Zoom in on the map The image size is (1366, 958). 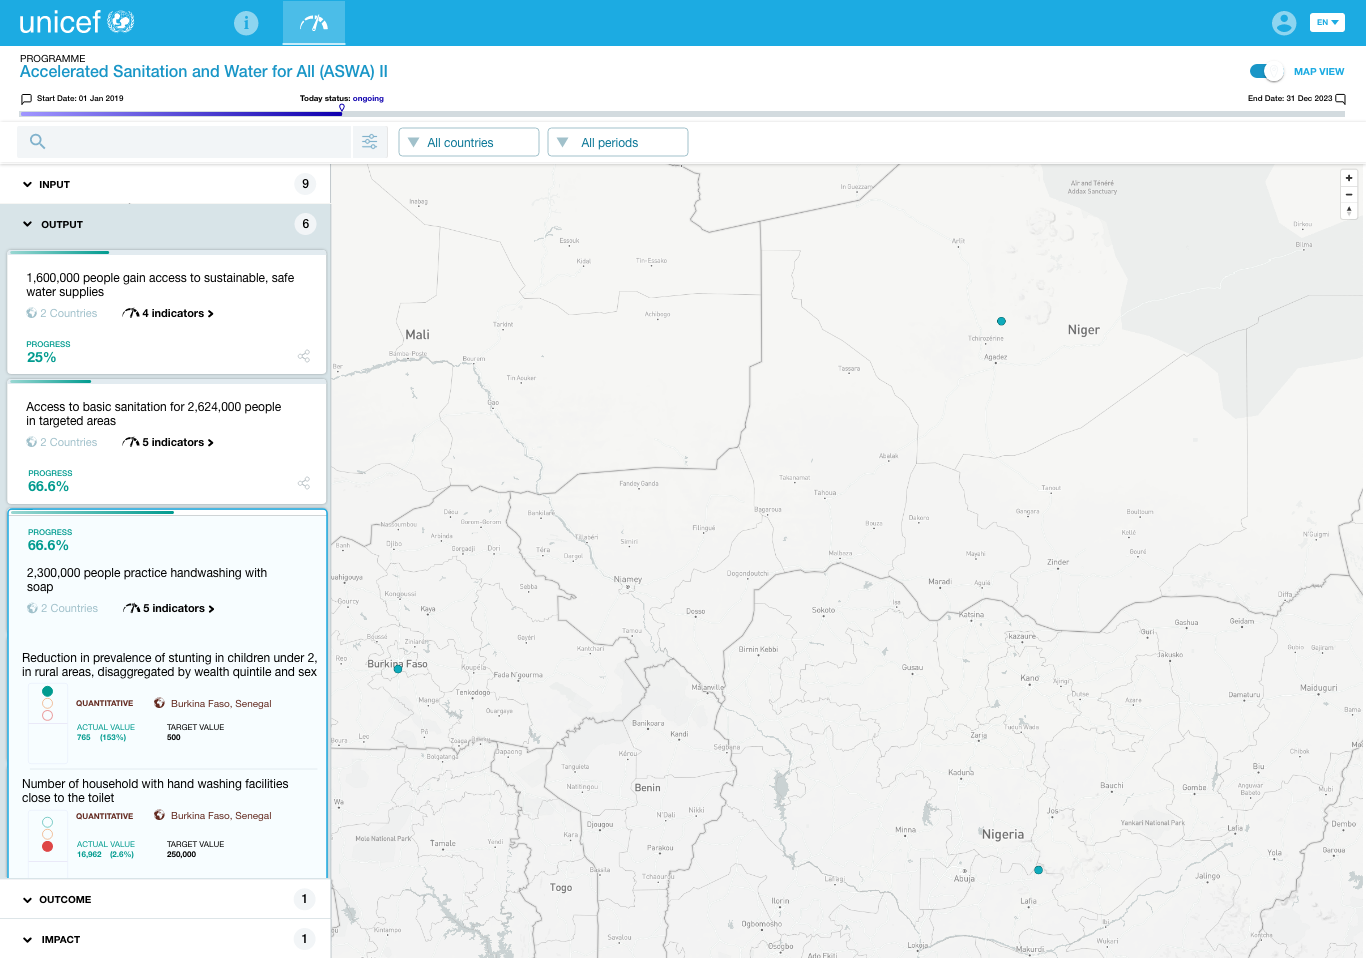(x=1349, y=178)
